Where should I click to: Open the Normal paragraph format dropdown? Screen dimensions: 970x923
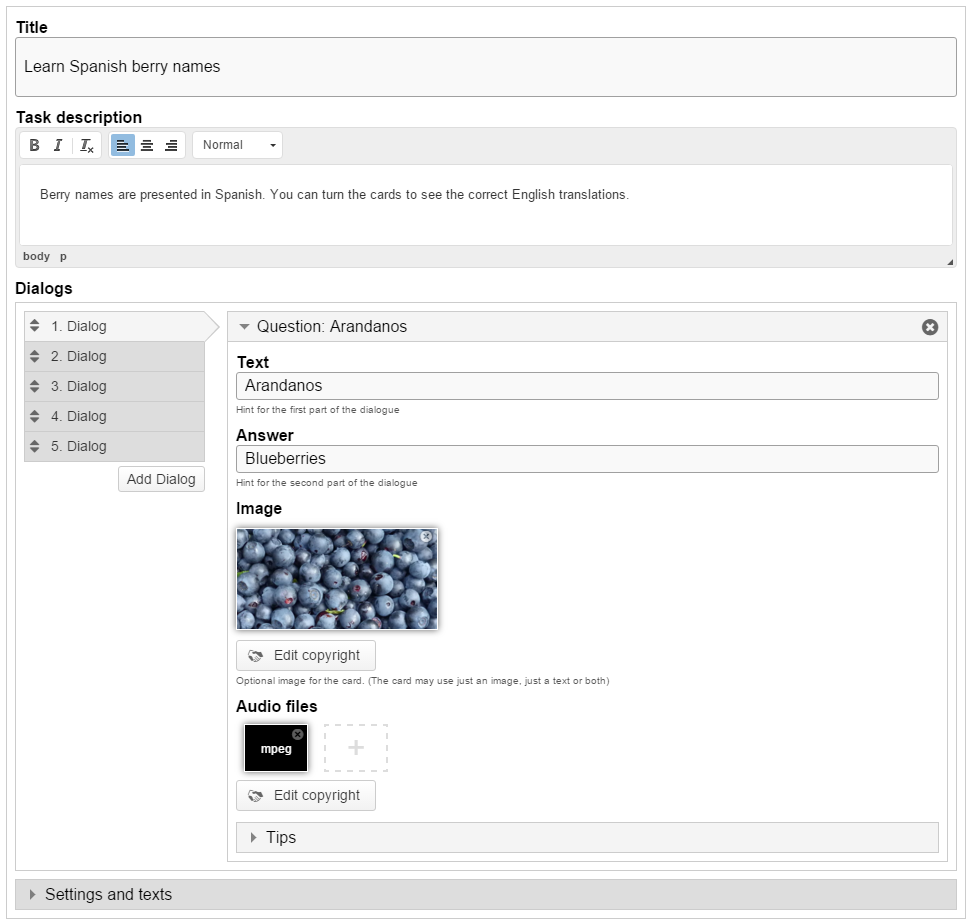tap(238, 145)
